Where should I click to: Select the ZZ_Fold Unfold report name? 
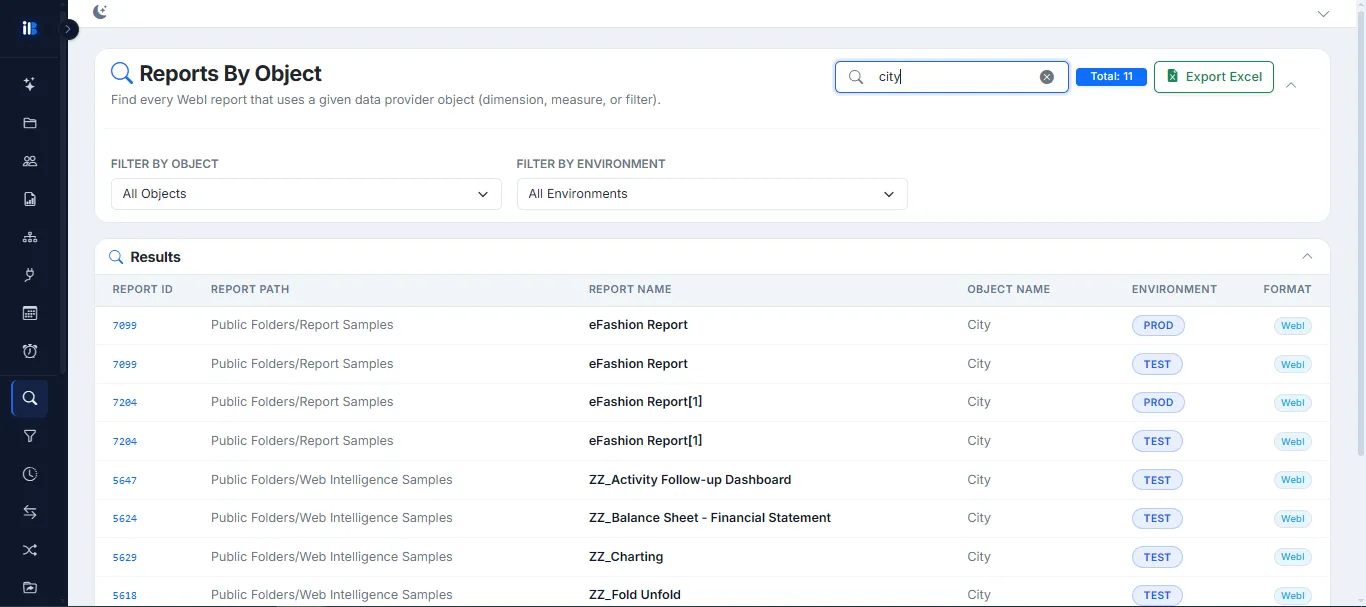point(635,595)
